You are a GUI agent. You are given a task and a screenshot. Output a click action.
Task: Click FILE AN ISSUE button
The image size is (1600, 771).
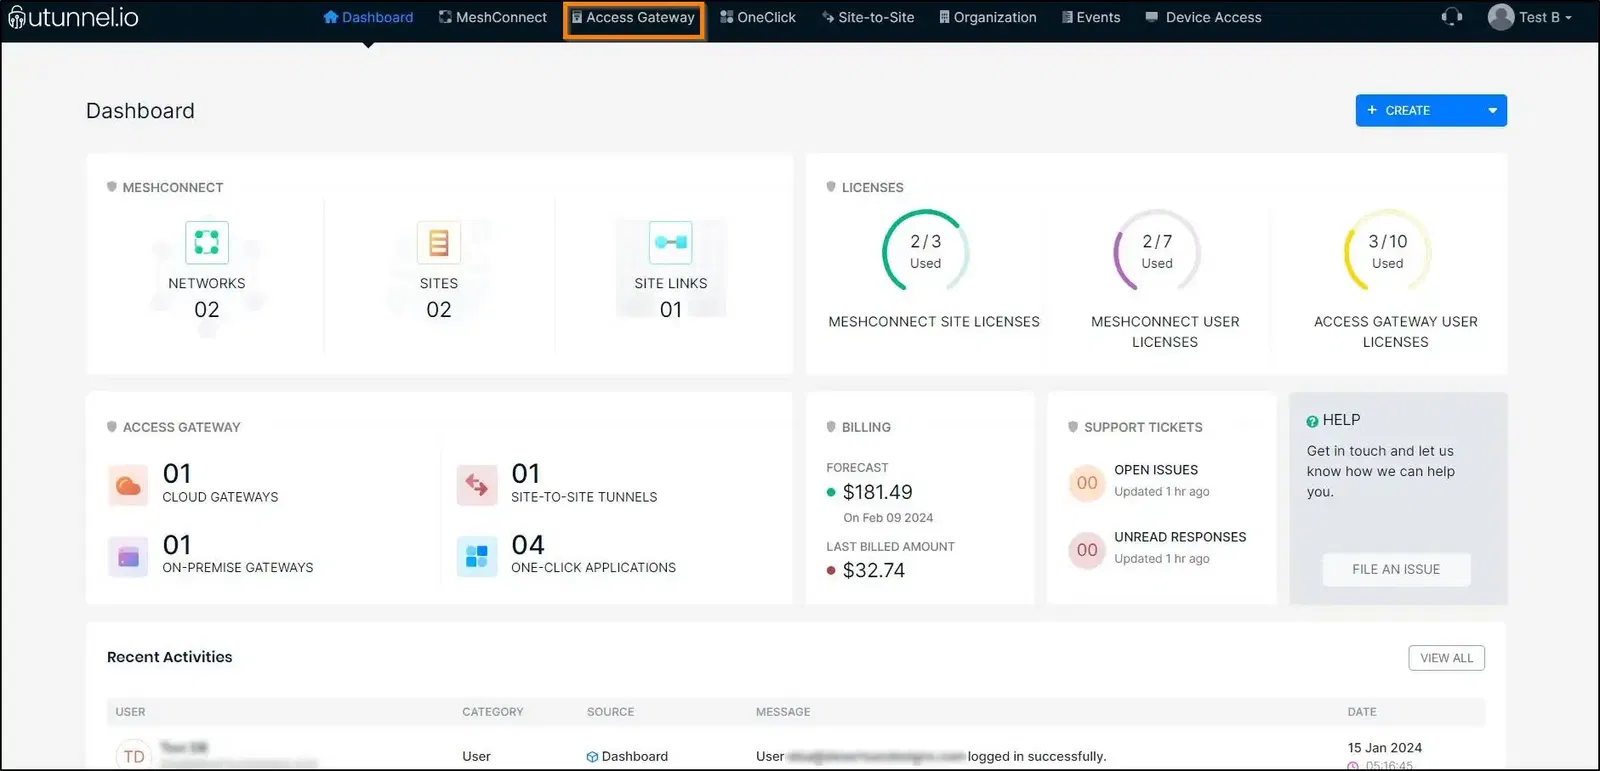click(1396, 569)
